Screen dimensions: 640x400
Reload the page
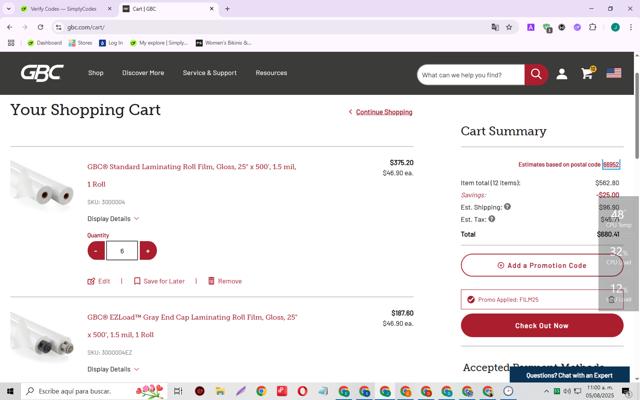pos(40,27)
